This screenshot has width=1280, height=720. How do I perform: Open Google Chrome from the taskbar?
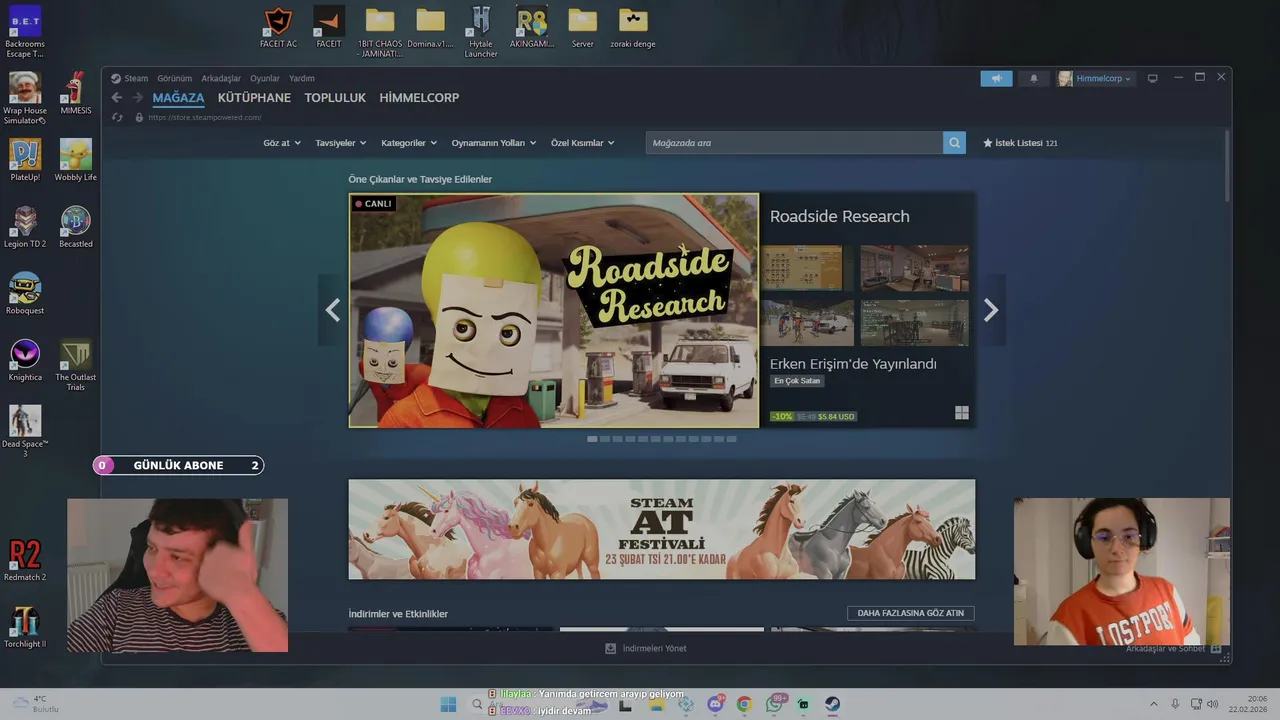744,704
